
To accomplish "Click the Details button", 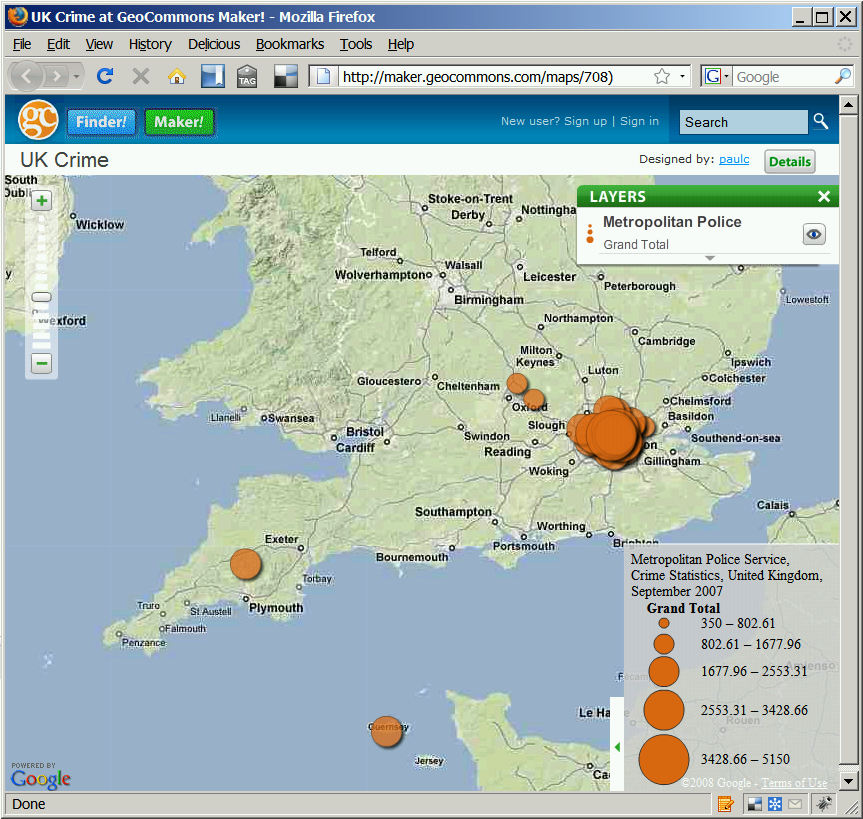I will (x=789, y=161).
